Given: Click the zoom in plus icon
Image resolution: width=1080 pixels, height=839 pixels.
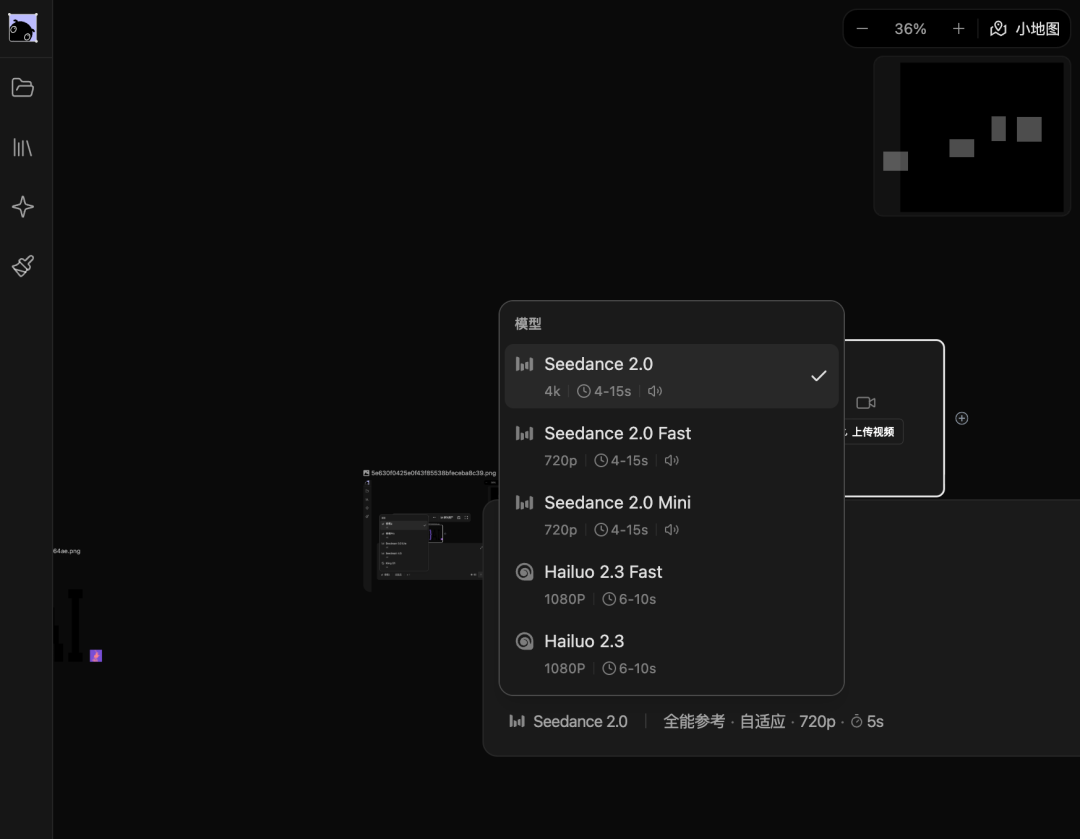Looking at the screenshot, I should 958,29.
